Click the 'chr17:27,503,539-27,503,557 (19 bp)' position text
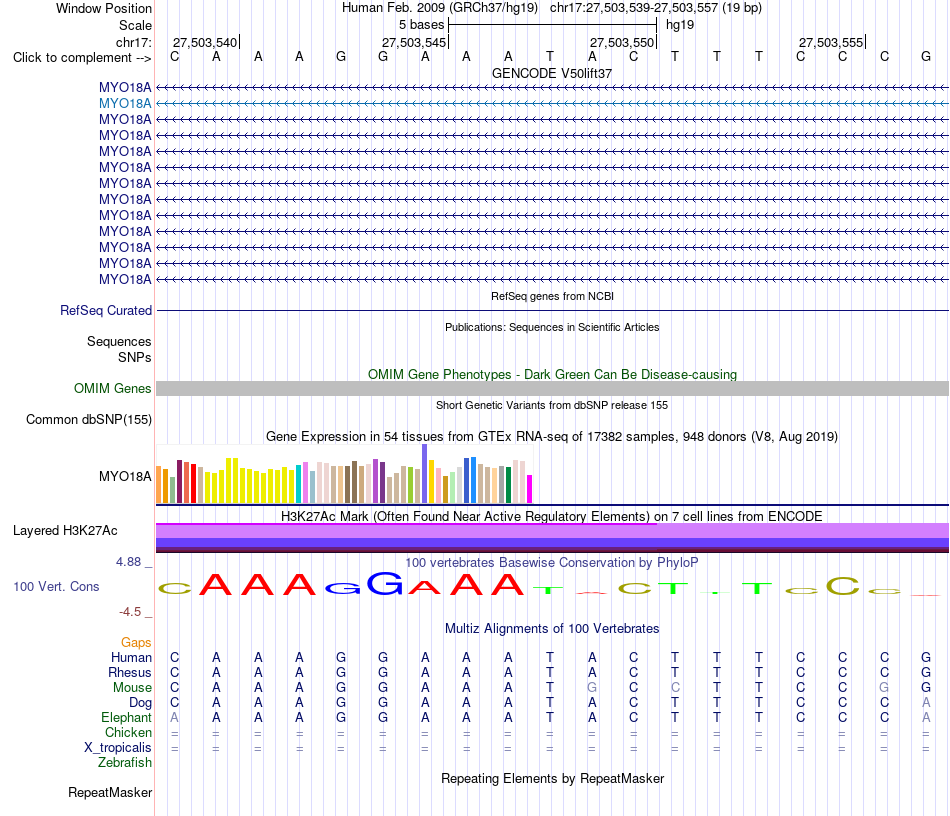The width and height of the screenshot is (950, 816). (x=656, y=8)
